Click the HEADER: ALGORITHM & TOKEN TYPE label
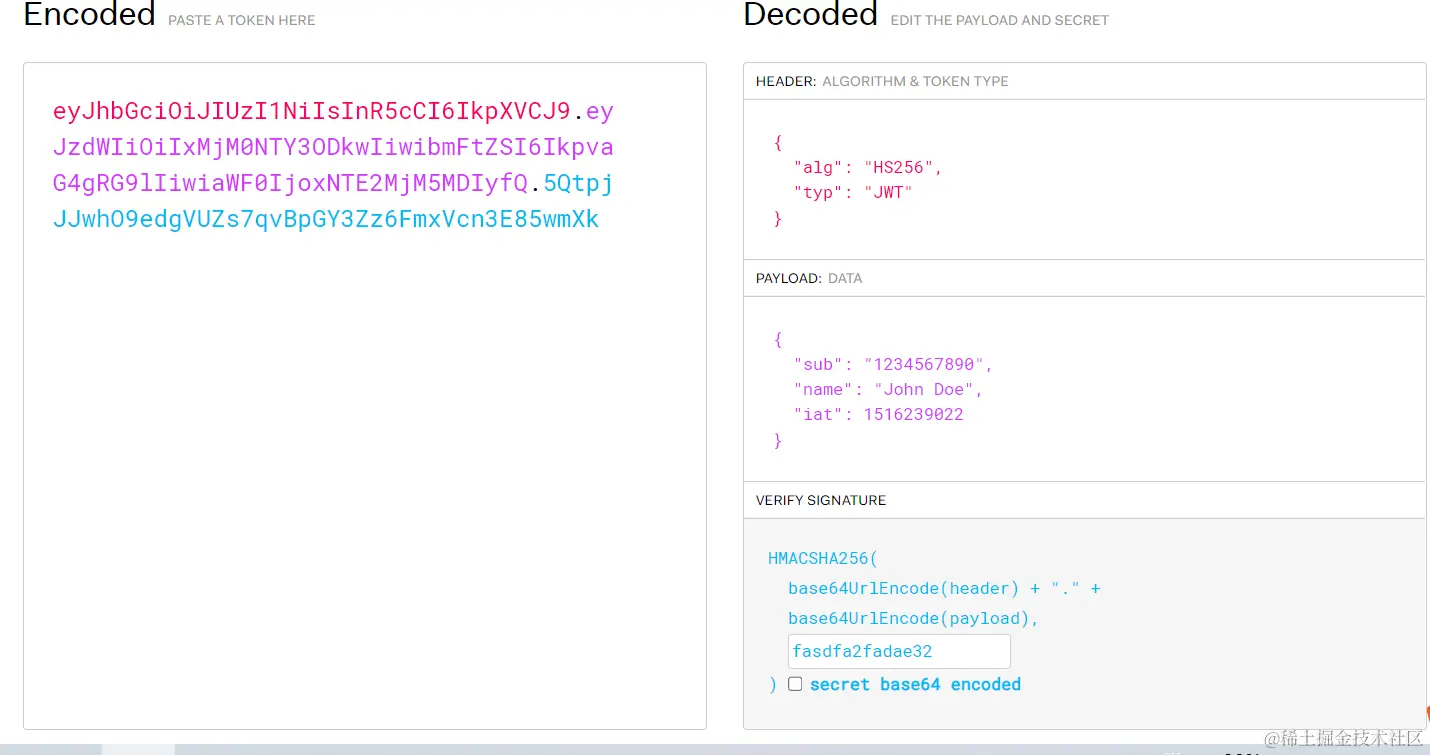 point(881,81)
